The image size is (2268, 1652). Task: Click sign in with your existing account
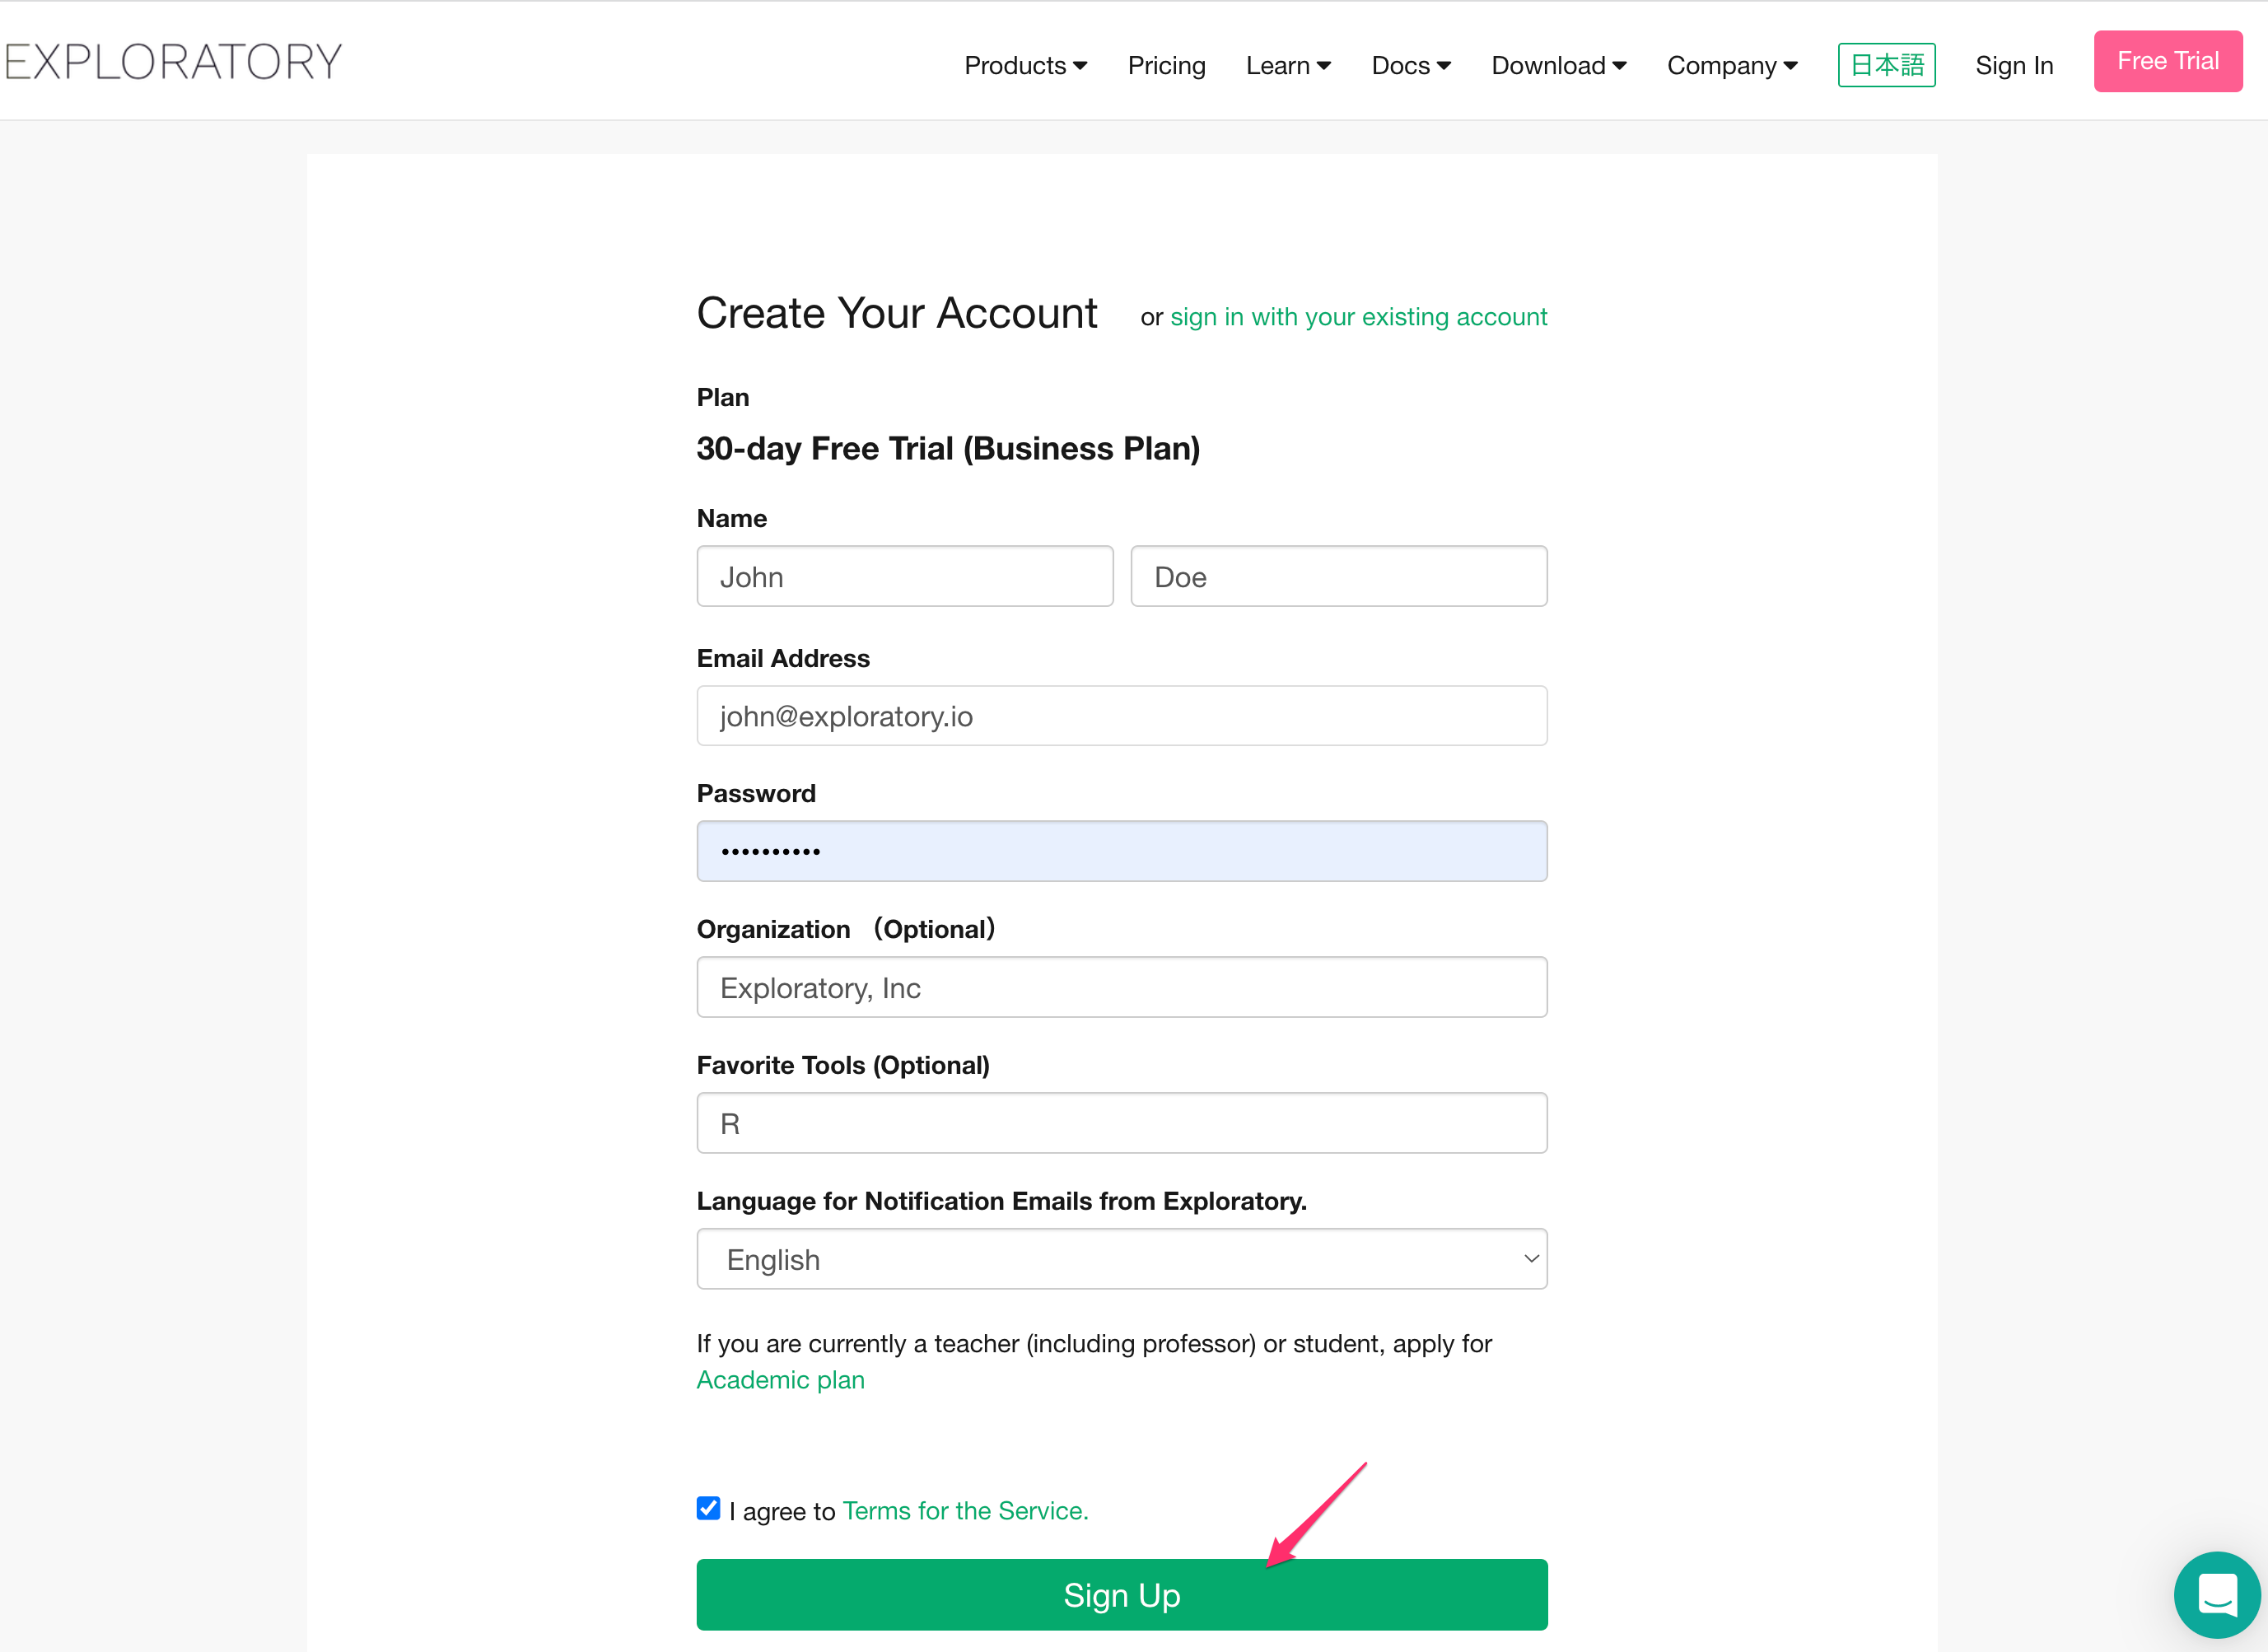click(1358, 316)
